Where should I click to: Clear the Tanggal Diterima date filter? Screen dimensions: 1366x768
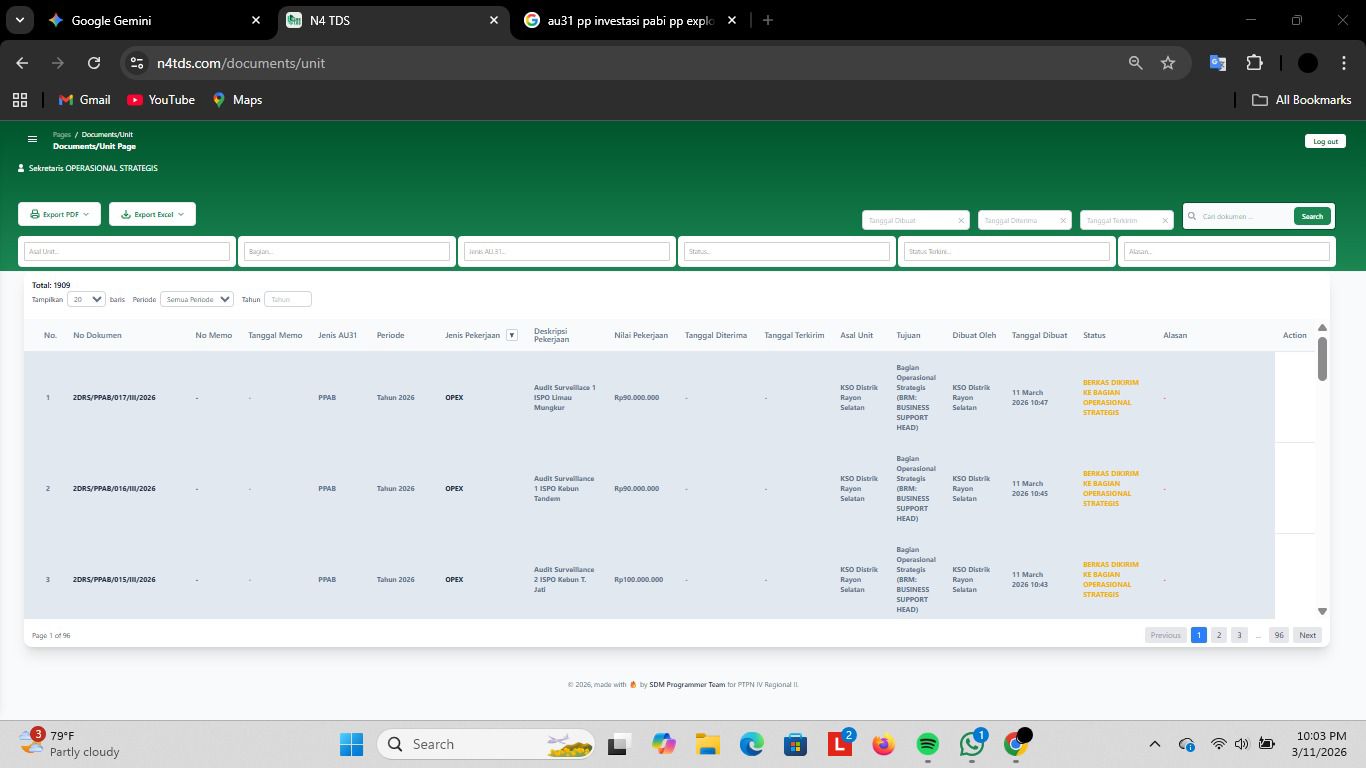[x=1062, y=220]
